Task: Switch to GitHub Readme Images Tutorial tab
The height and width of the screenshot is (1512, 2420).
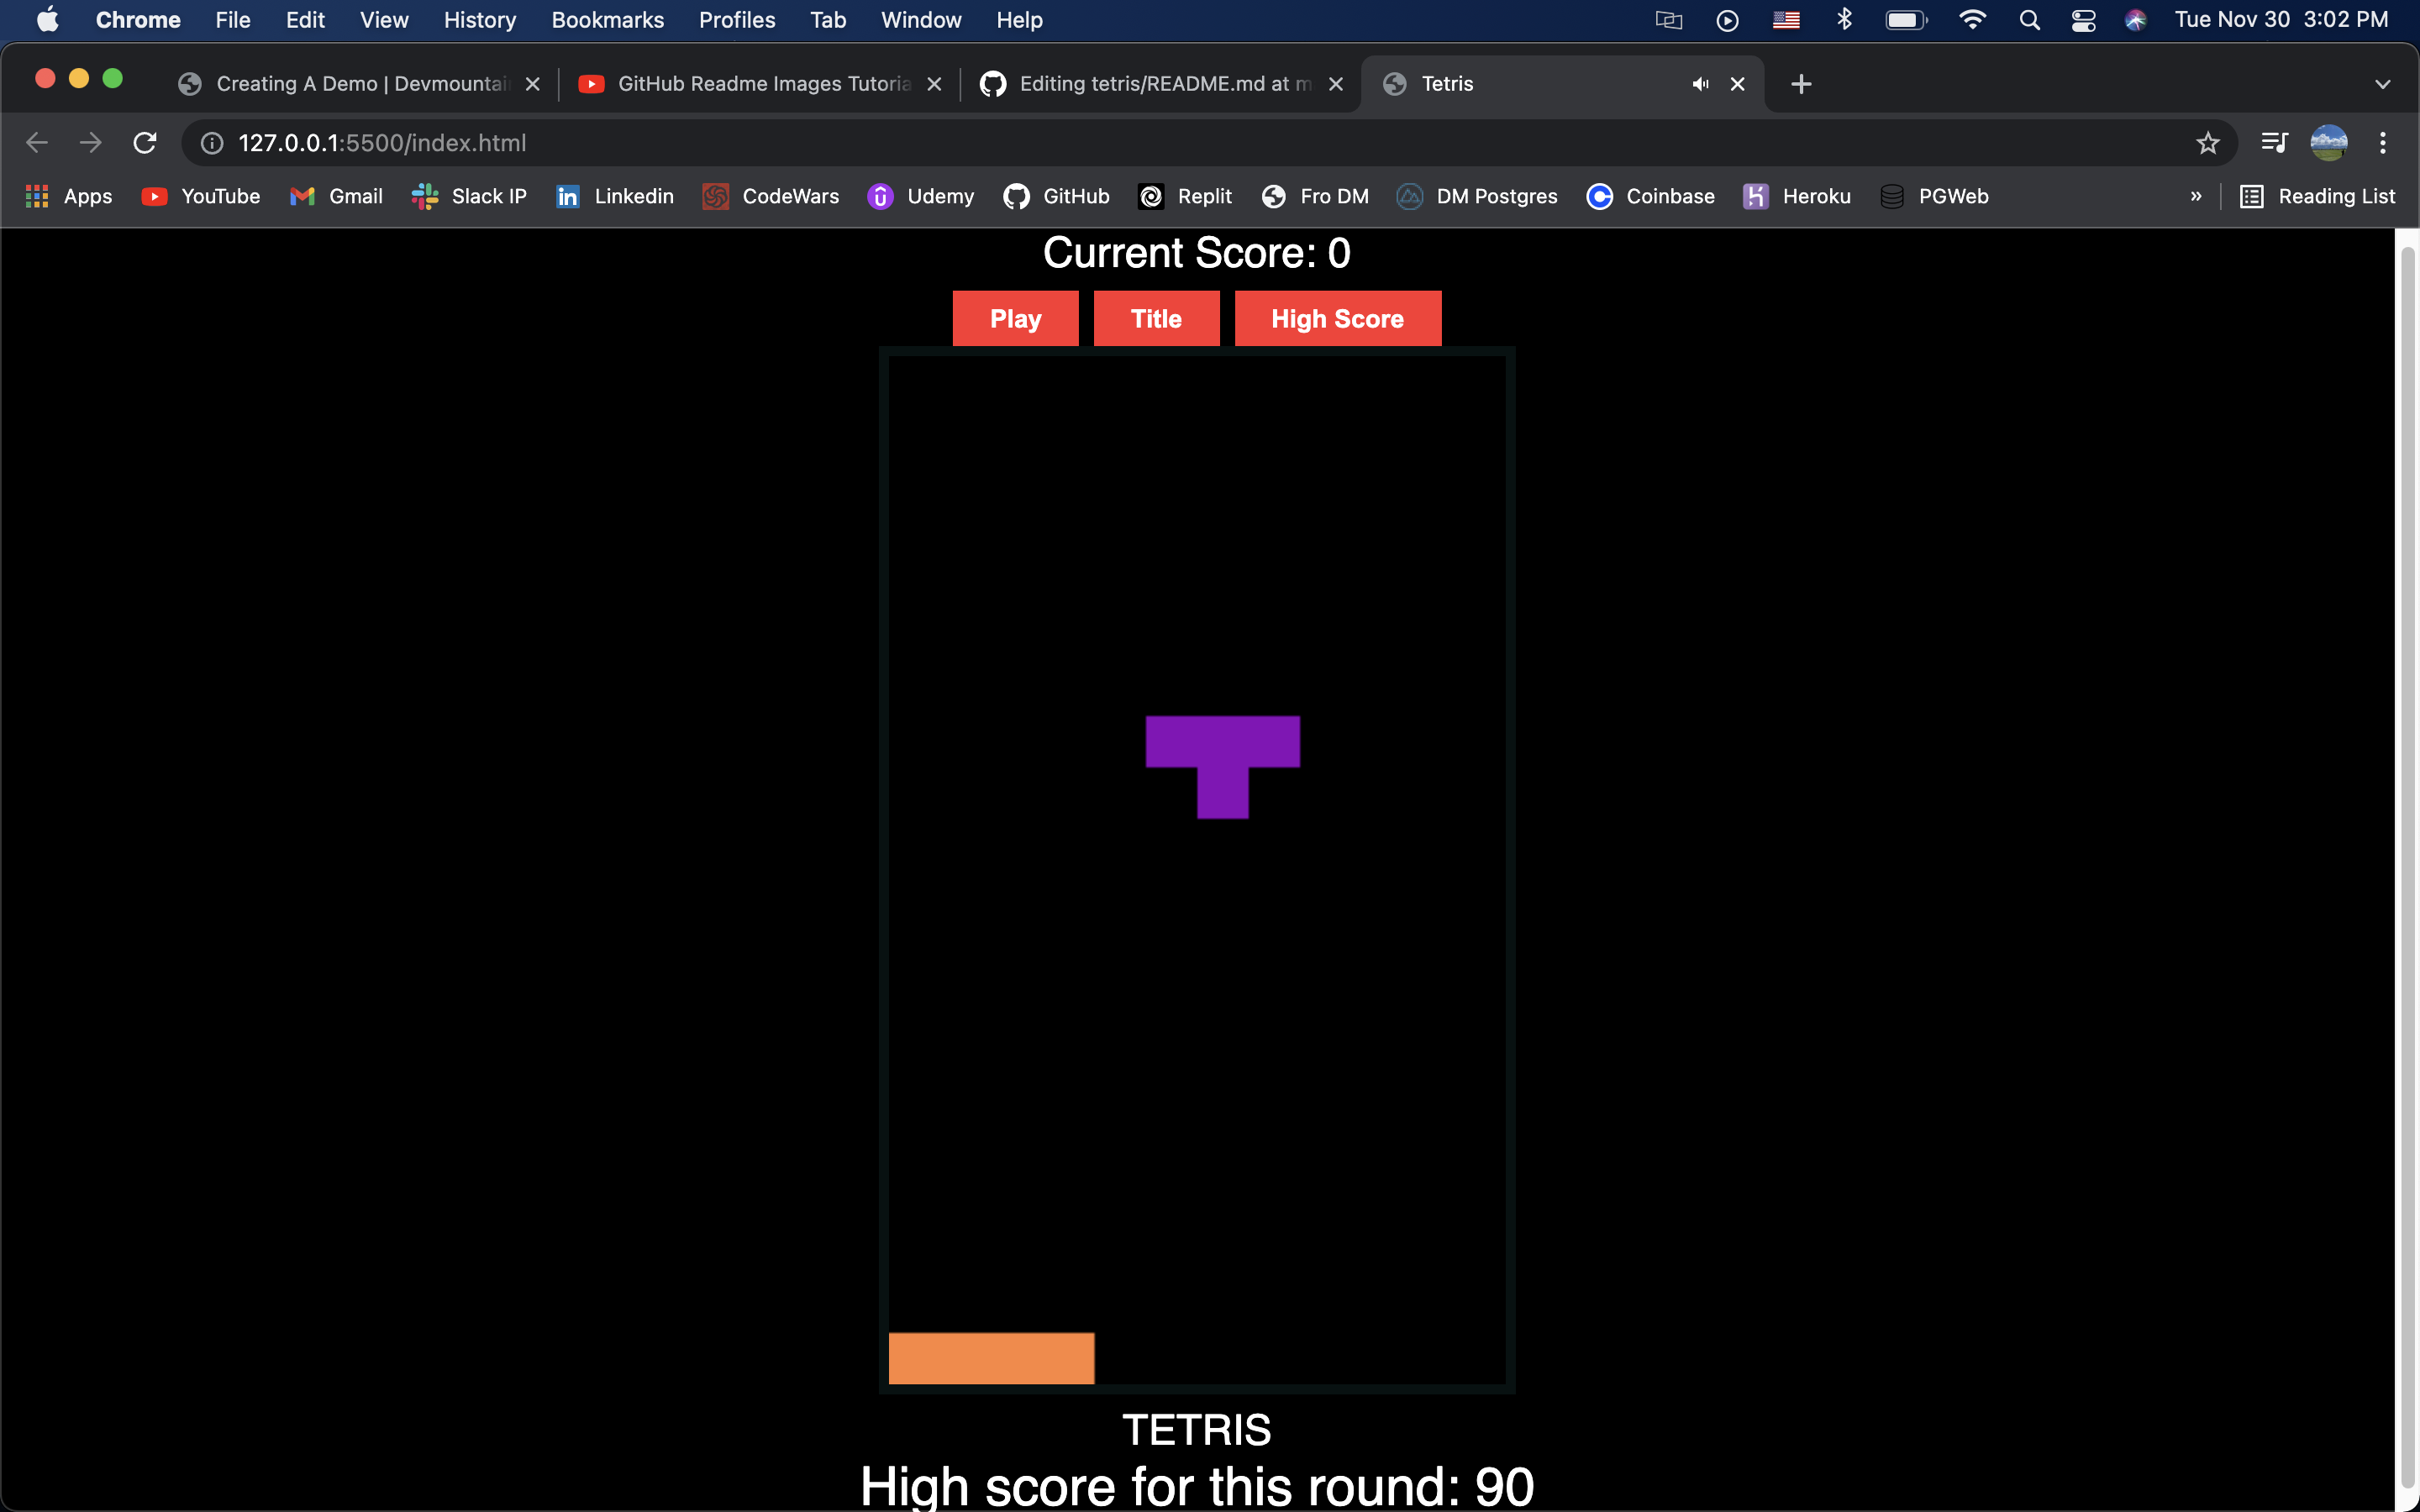Action: click(x=760, y=84)
